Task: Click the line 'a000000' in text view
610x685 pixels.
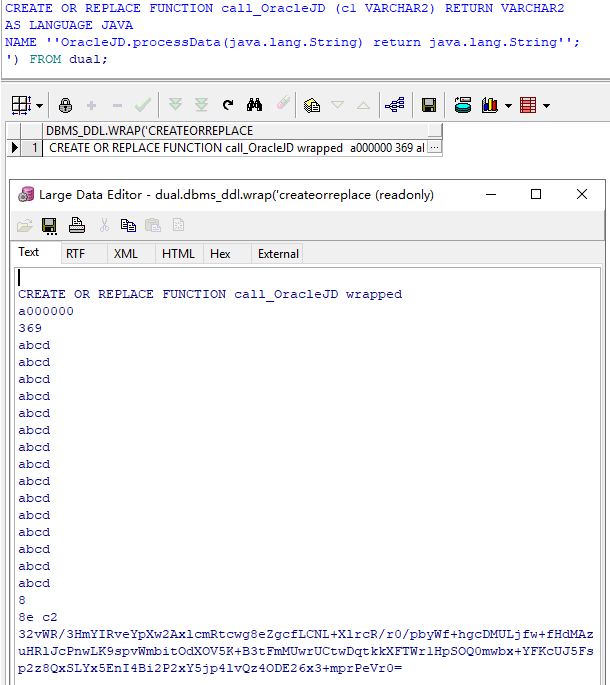Action: (46, 311)
